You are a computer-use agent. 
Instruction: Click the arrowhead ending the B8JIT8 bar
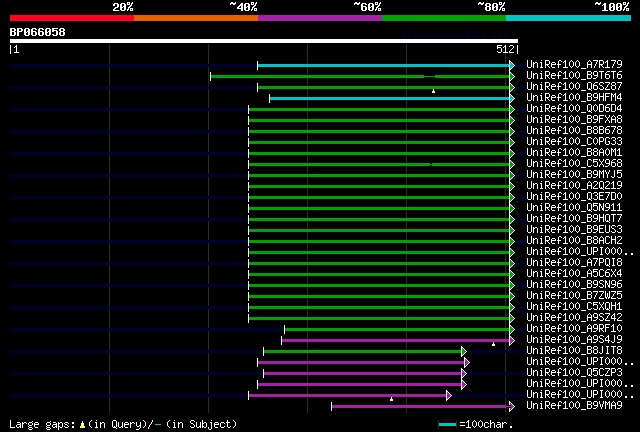[x=464, y=352]
